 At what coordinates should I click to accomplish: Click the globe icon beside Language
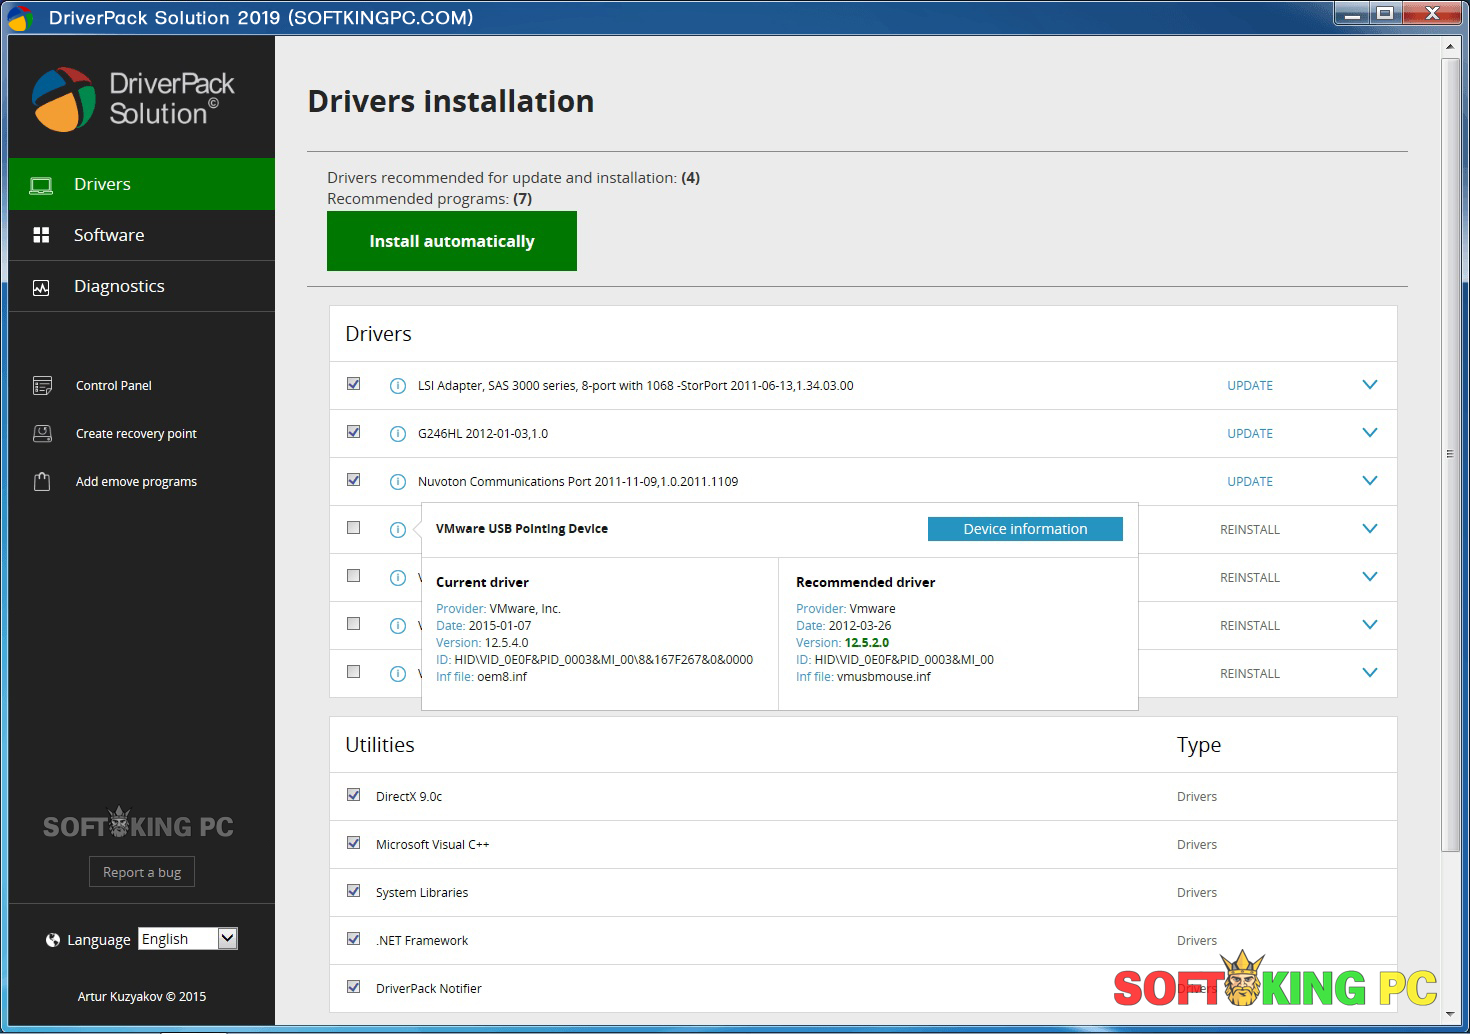[53, 939]
